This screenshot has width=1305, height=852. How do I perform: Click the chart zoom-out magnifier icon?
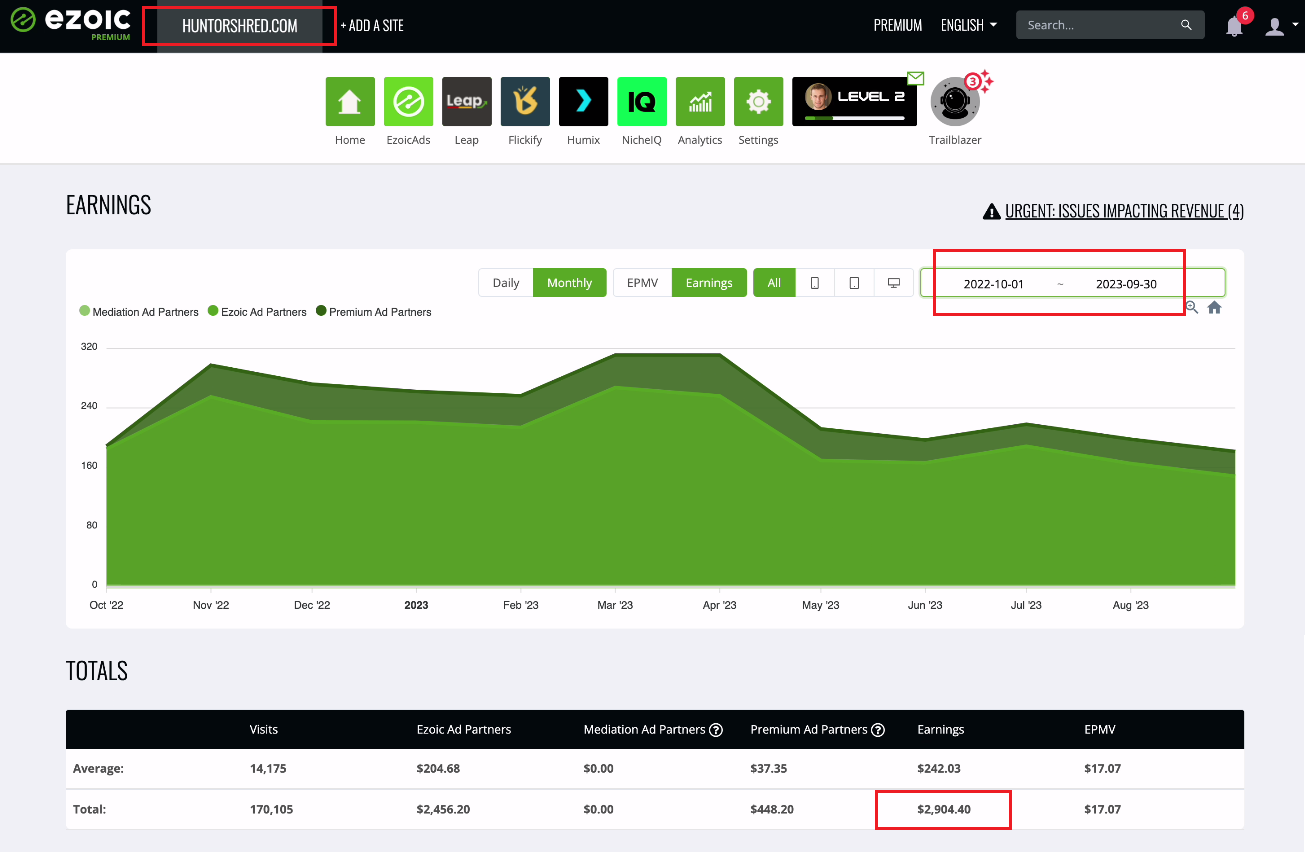1192,308
